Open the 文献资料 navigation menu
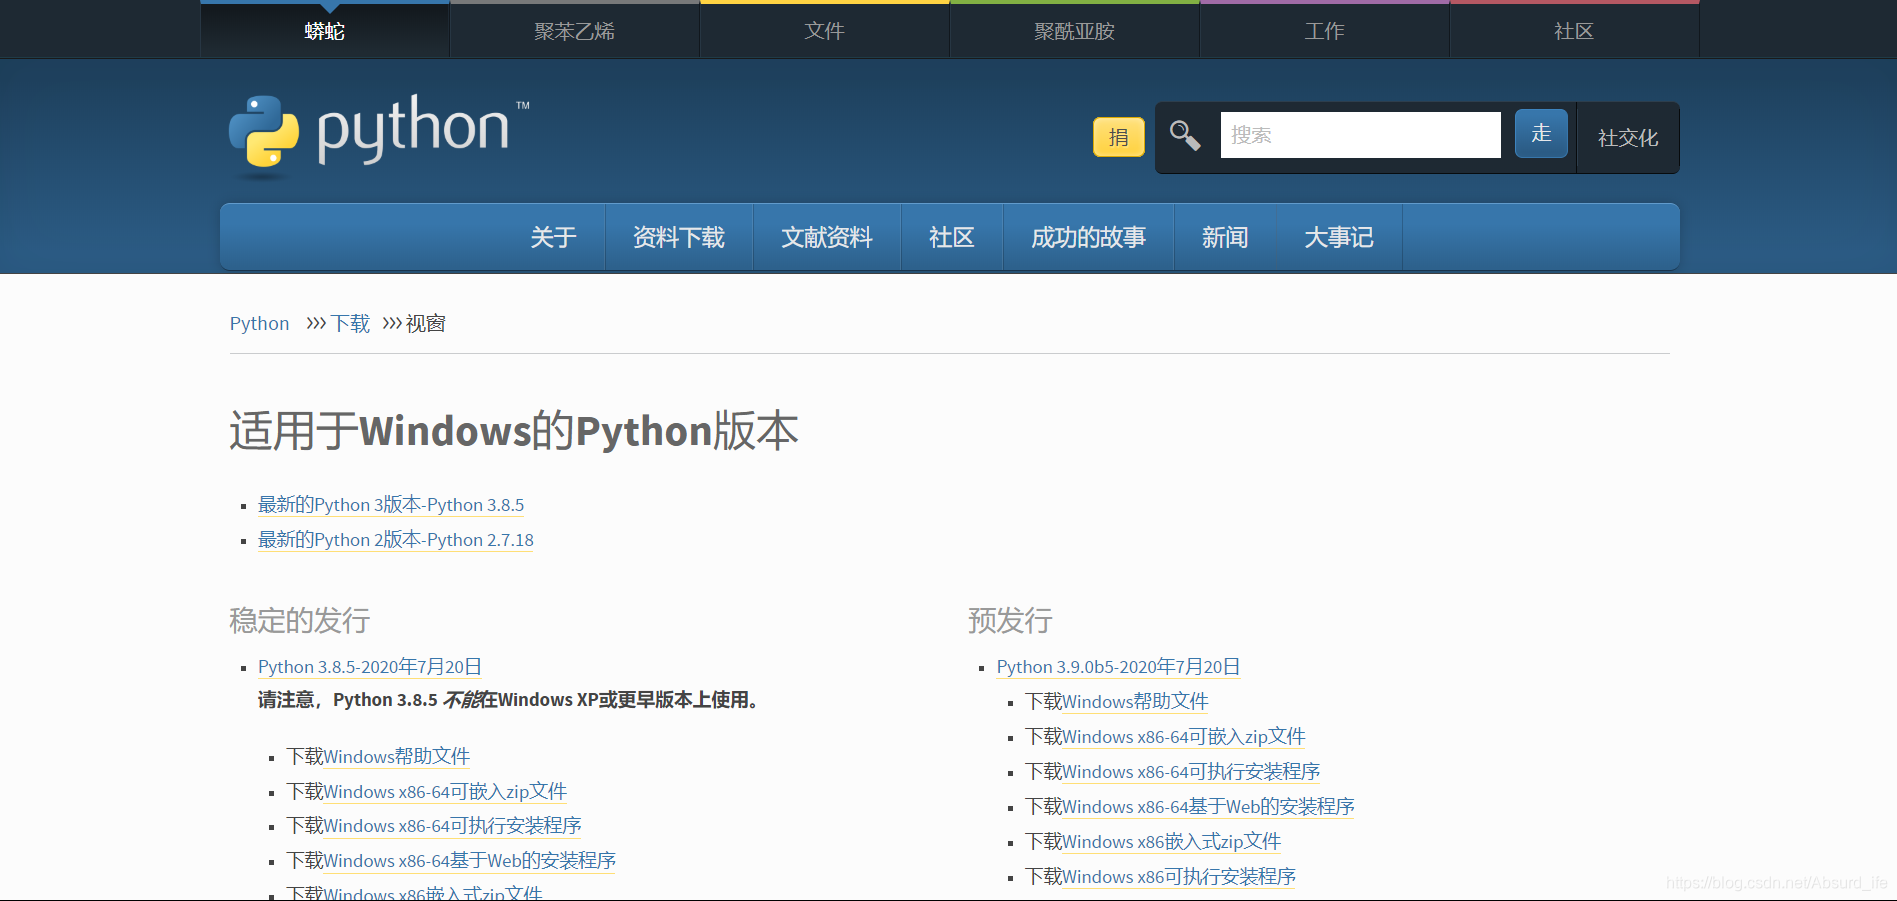This screenshot has width=1897, height=901. point(827,237)
